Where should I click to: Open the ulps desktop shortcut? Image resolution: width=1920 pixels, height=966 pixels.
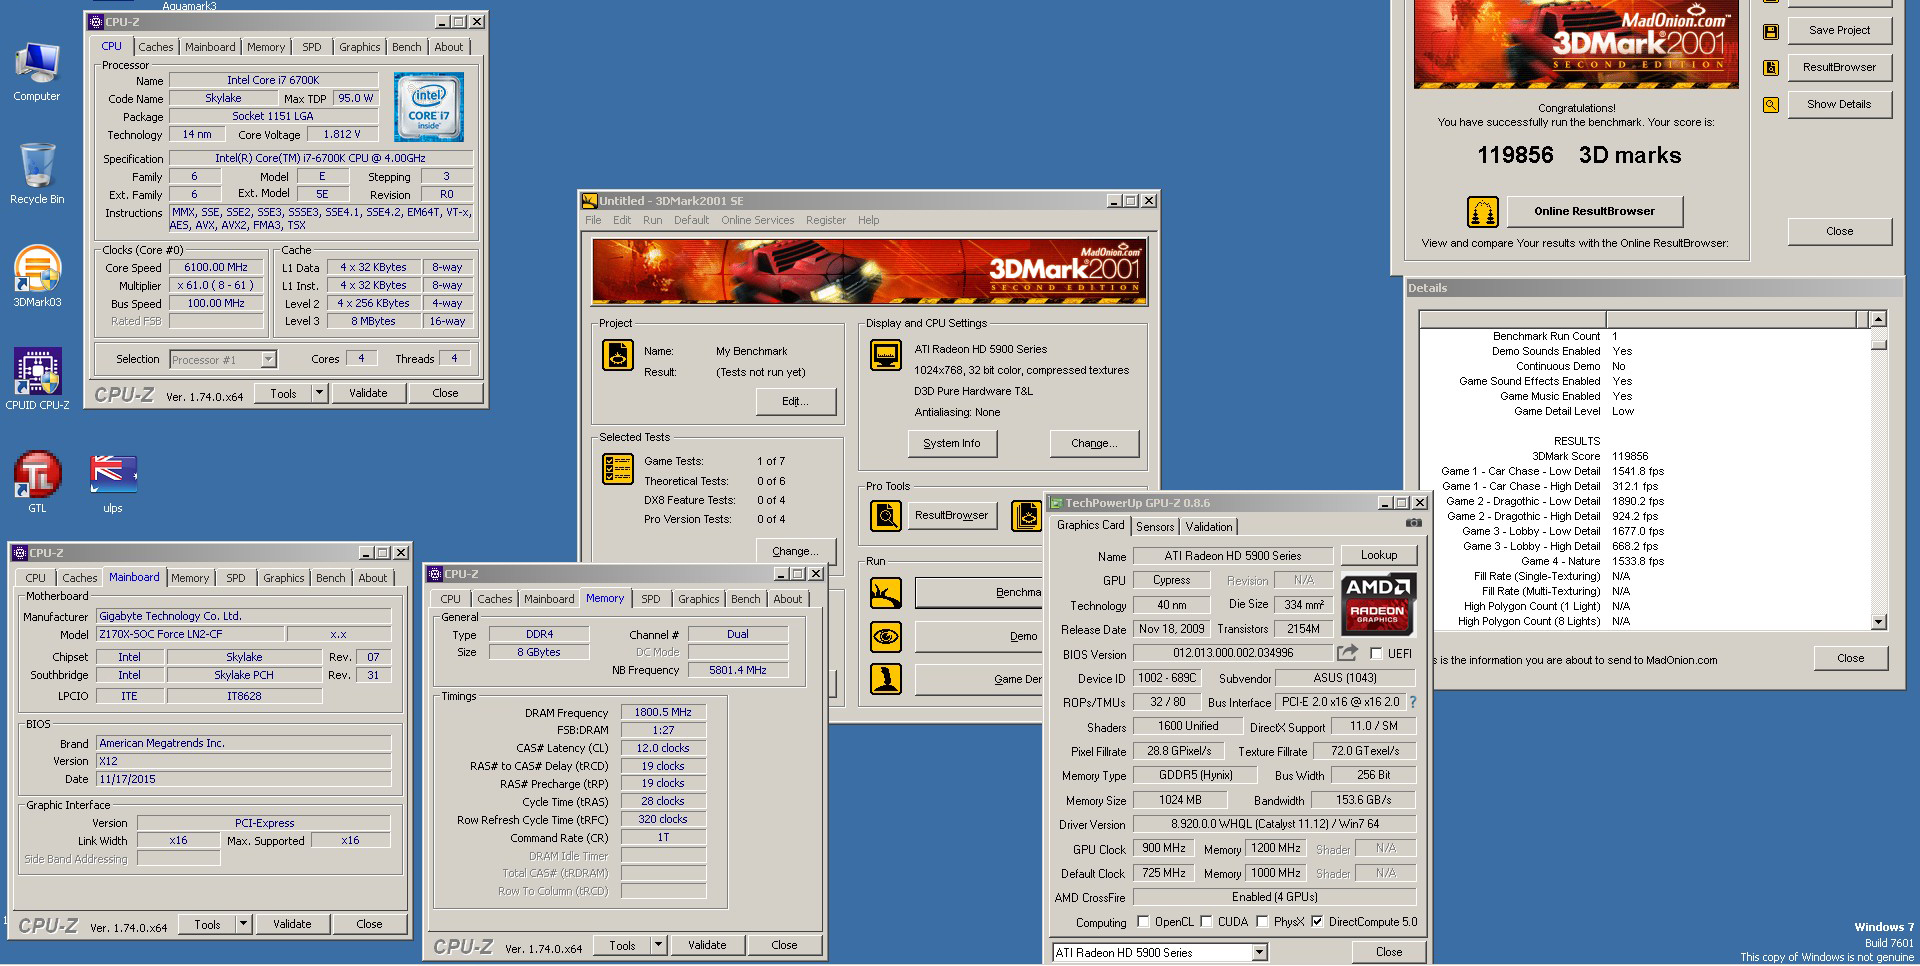click(113, 482)
